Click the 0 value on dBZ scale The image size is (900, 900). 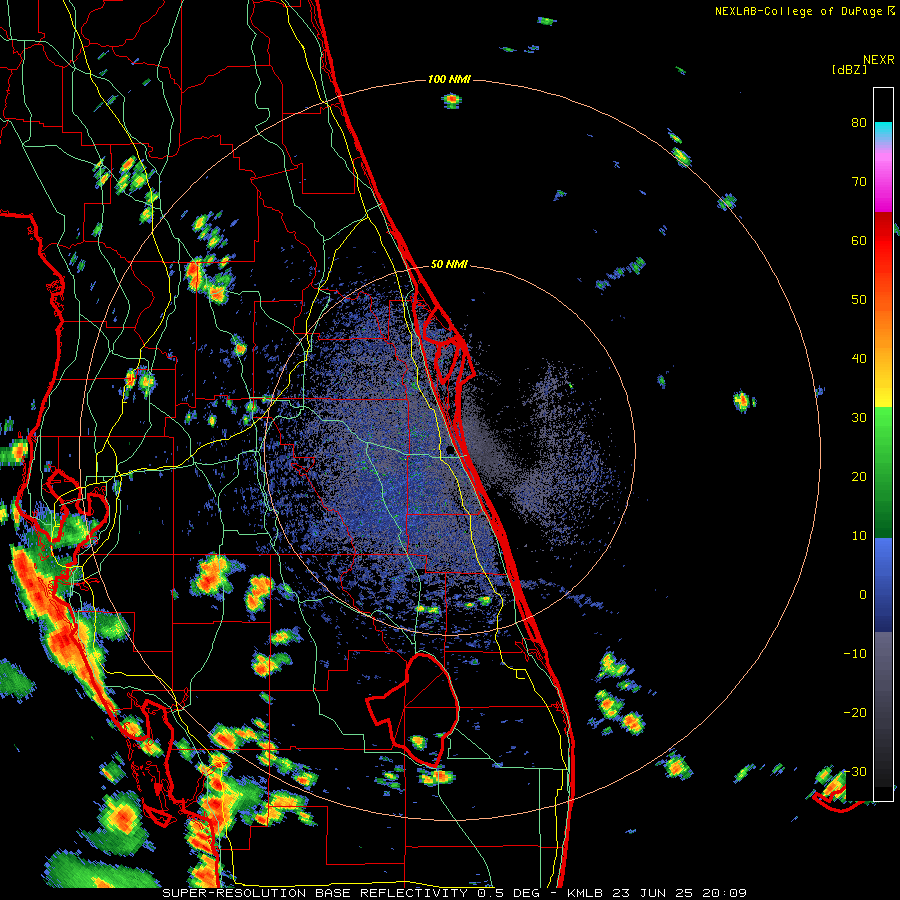click(x=863, y=595)
